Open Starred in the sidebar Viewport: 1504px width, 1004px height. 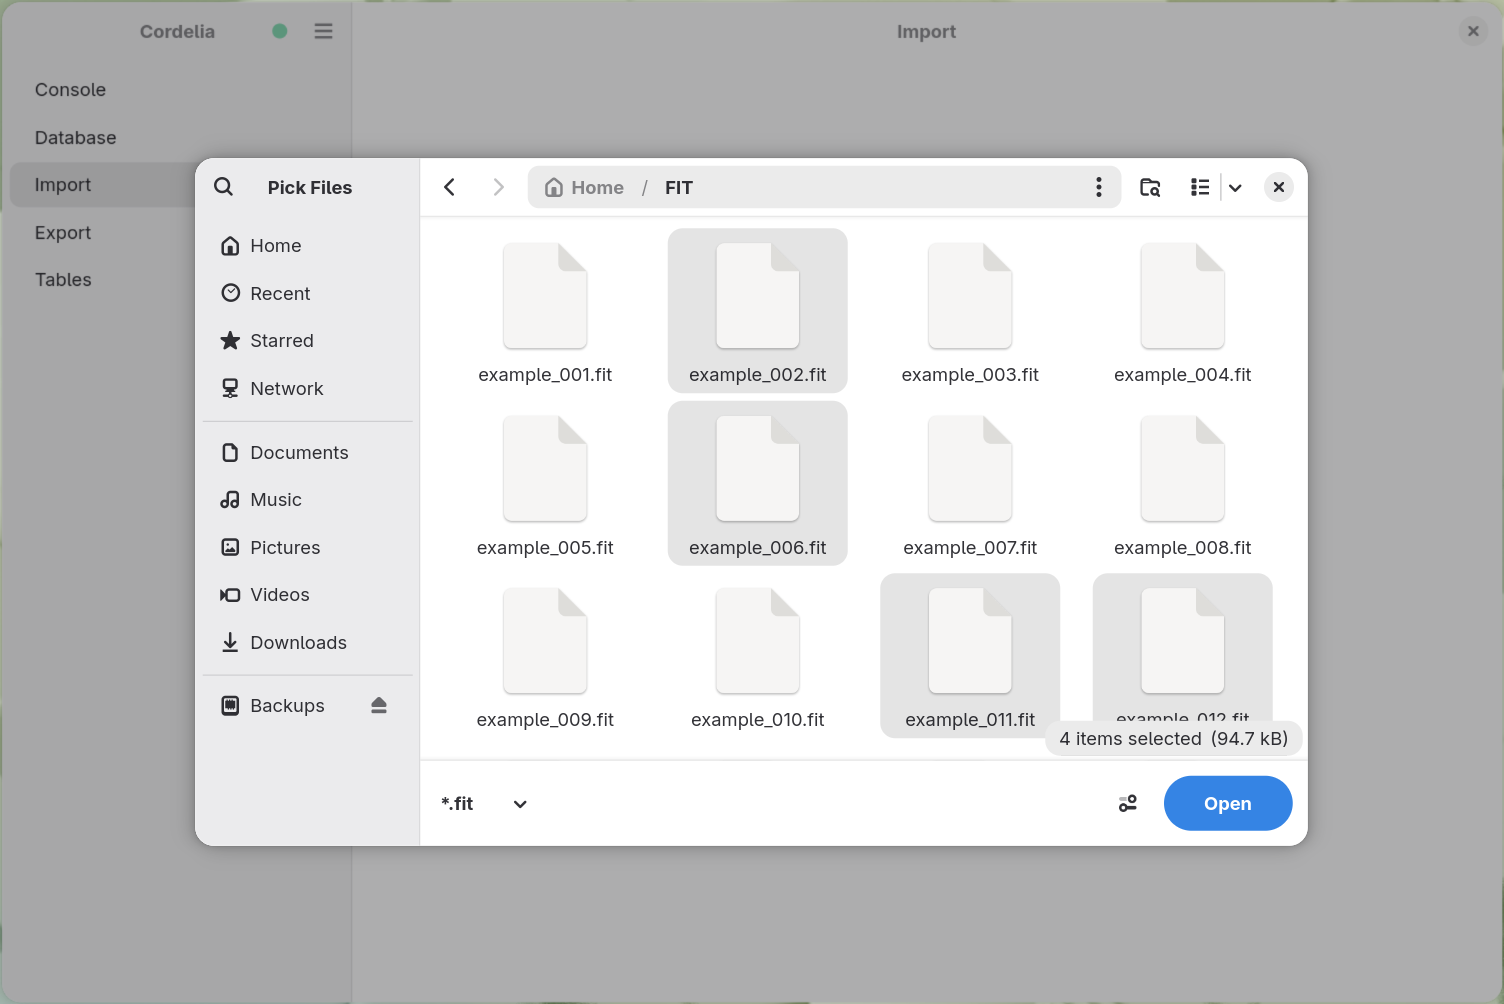(x=308, y=341)
